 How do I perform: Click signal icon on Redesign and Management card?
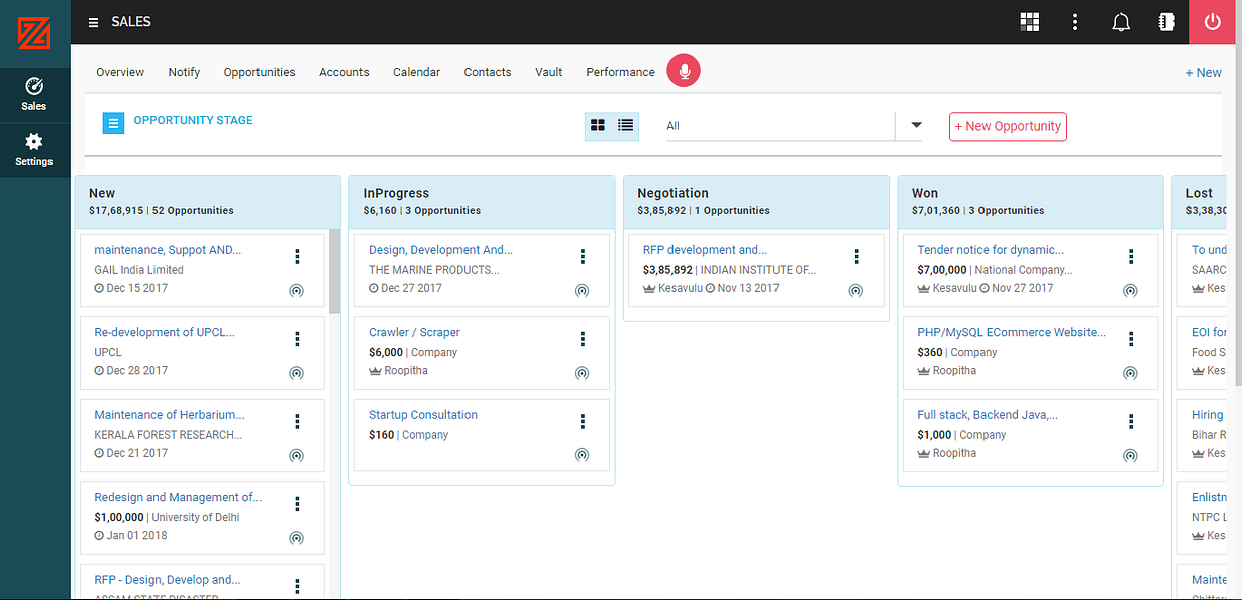[296, 538]
